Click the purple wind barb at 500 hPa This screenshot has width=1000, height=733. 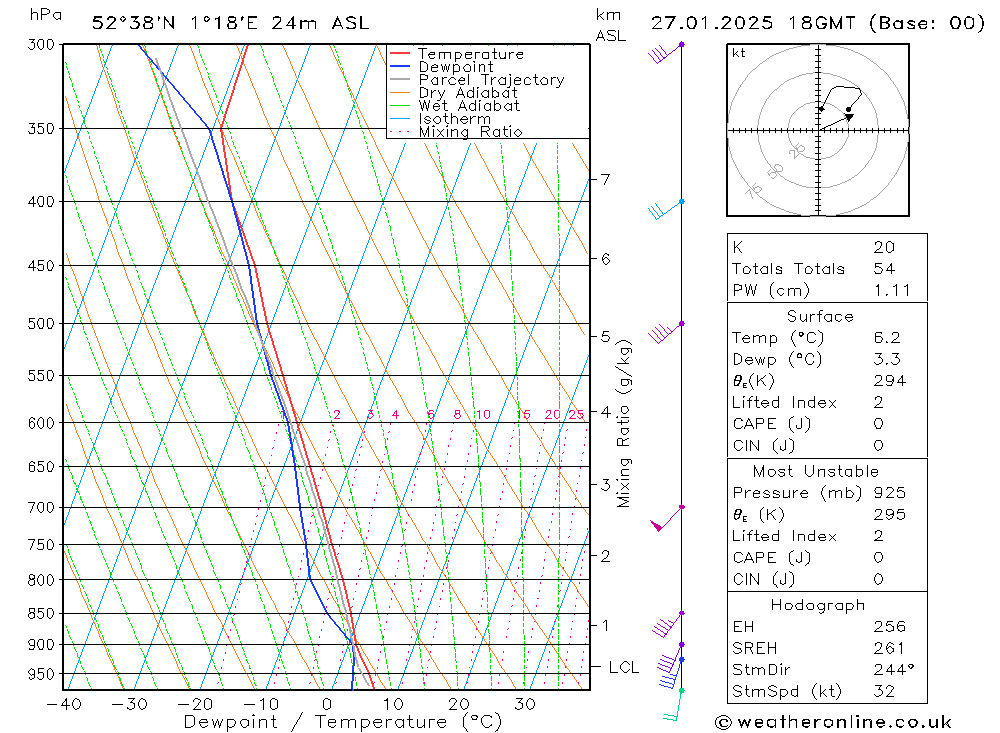click(666, 332)
